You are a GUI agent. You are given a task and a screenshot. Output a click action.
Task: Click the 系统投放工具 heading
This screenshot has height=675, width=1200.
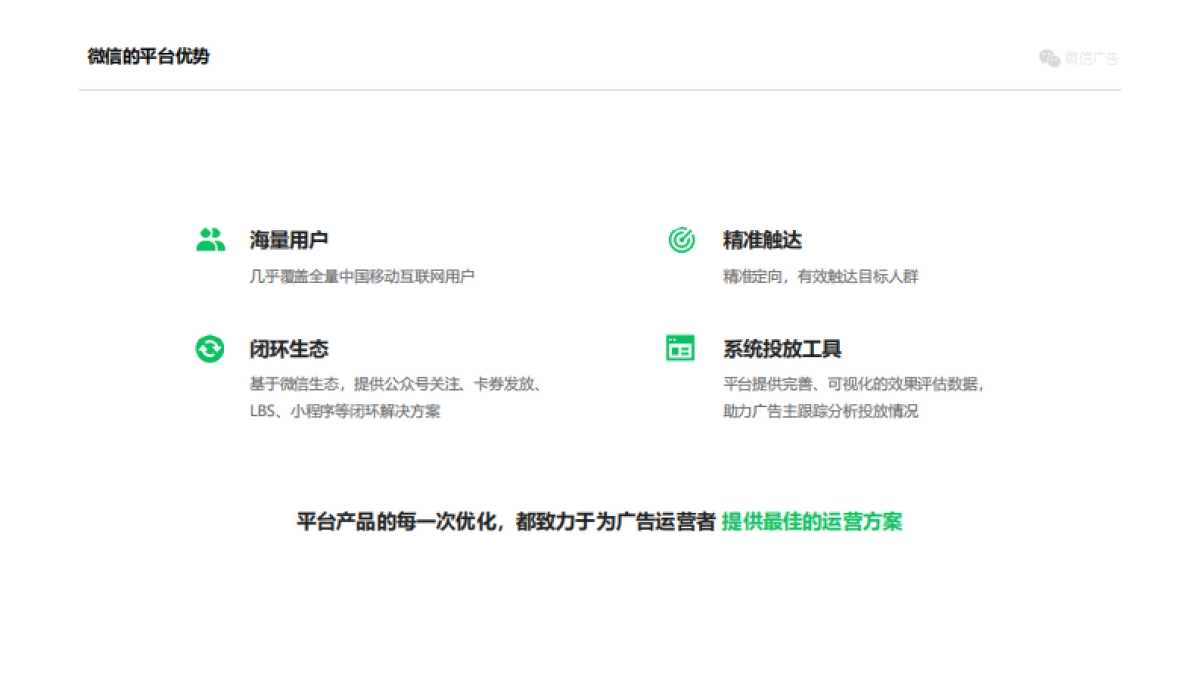(779, 348)
